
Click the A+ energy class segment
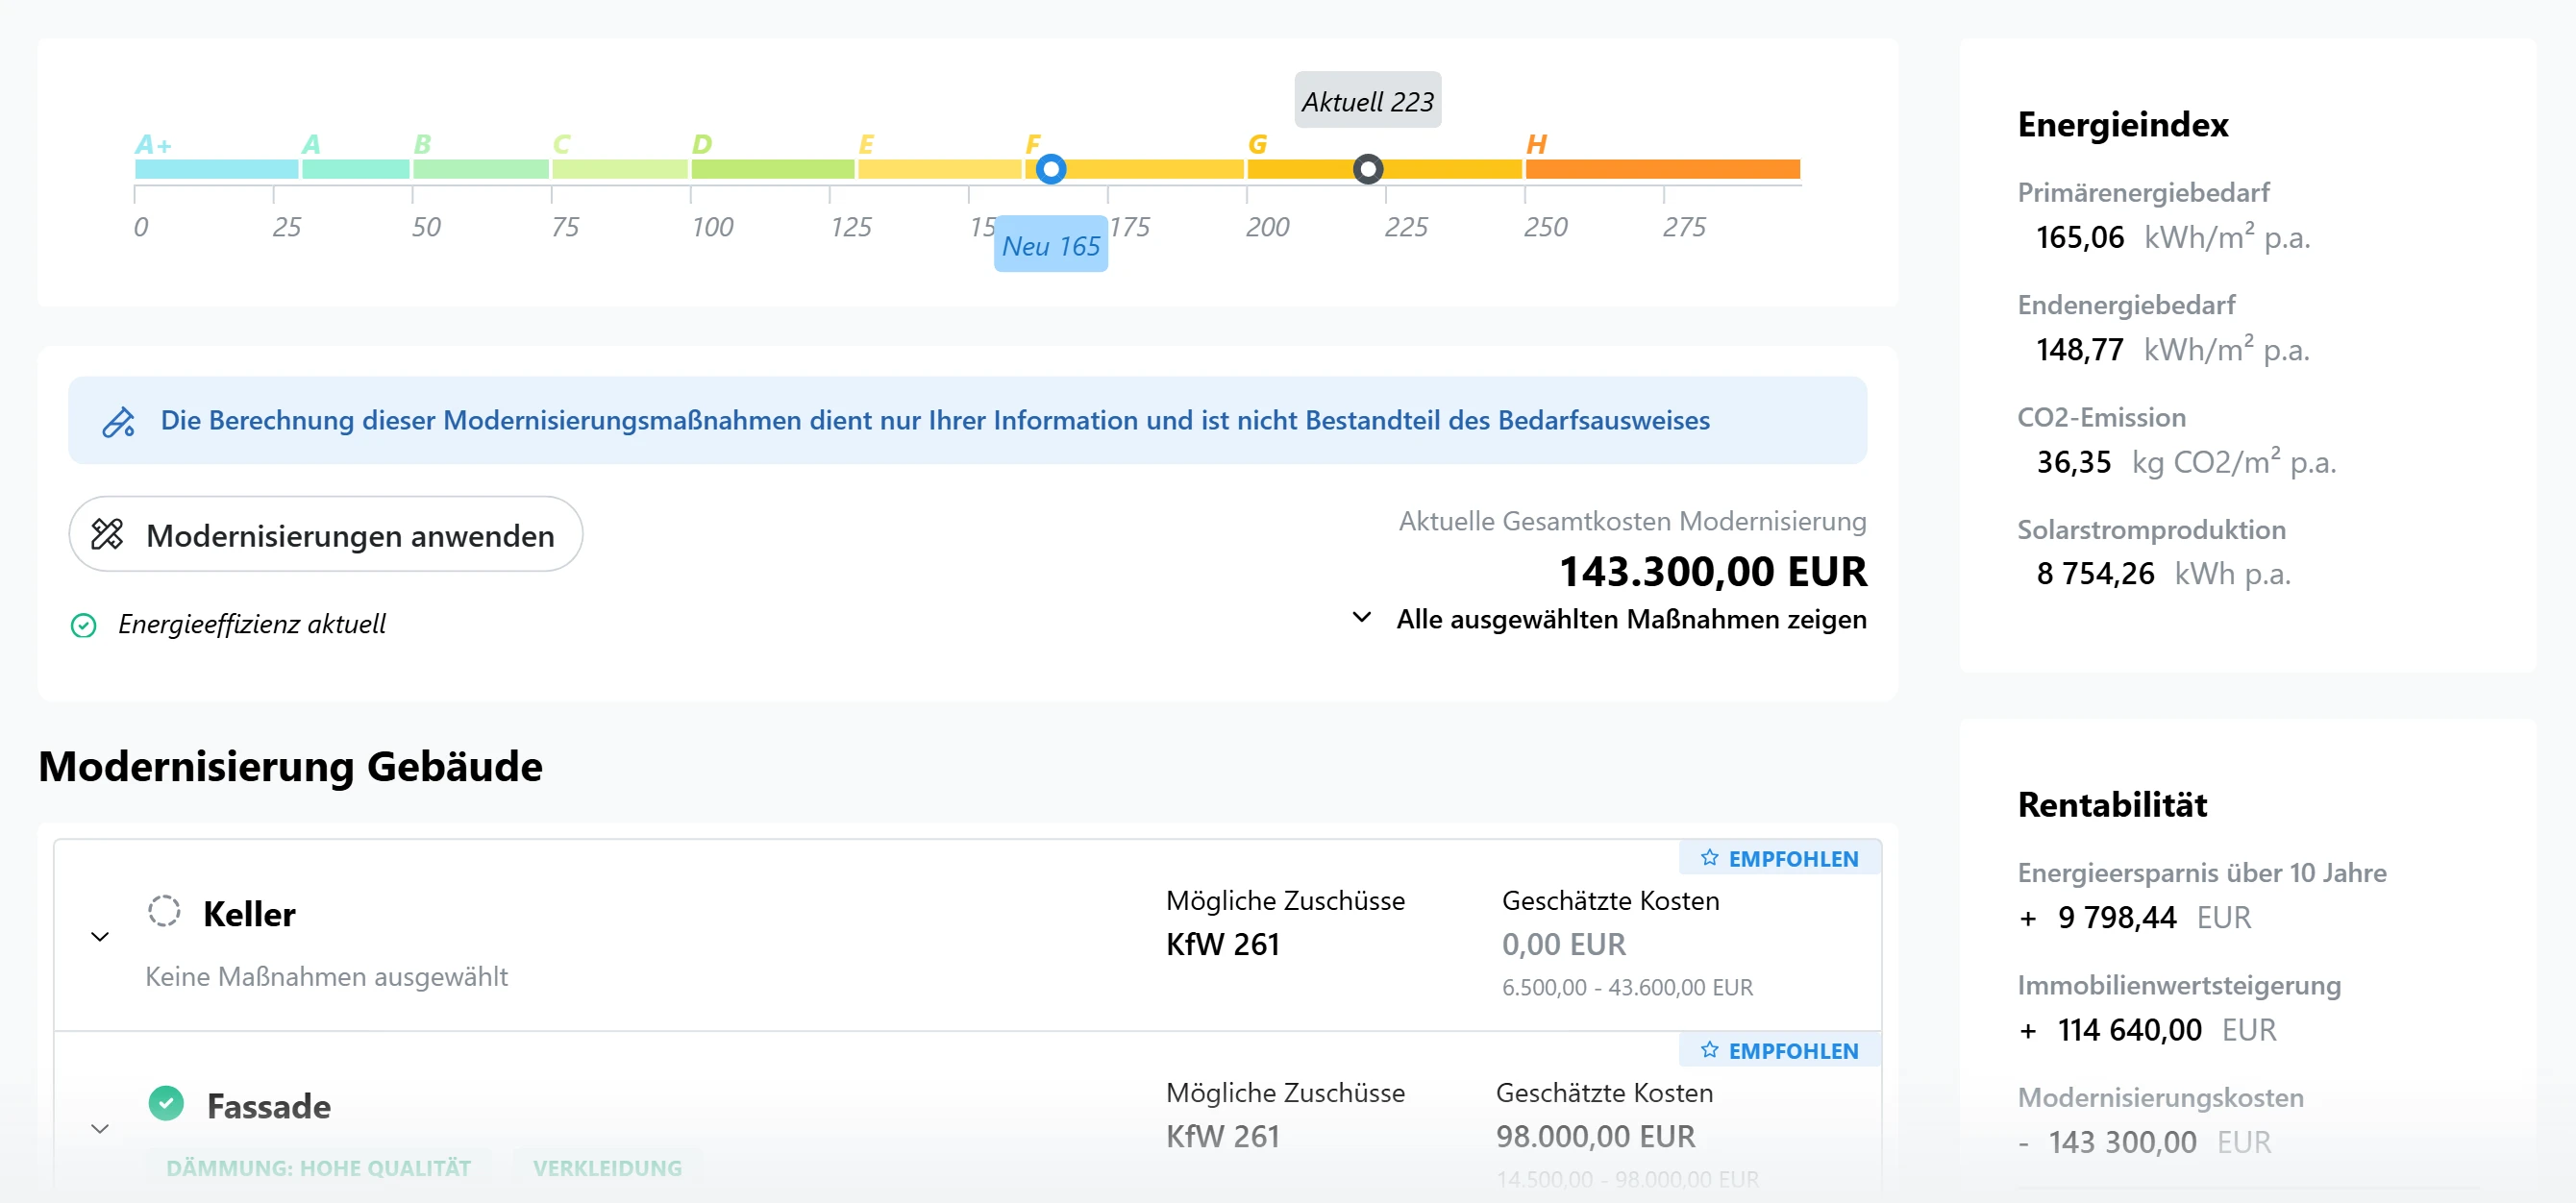[x=216, y=169]
